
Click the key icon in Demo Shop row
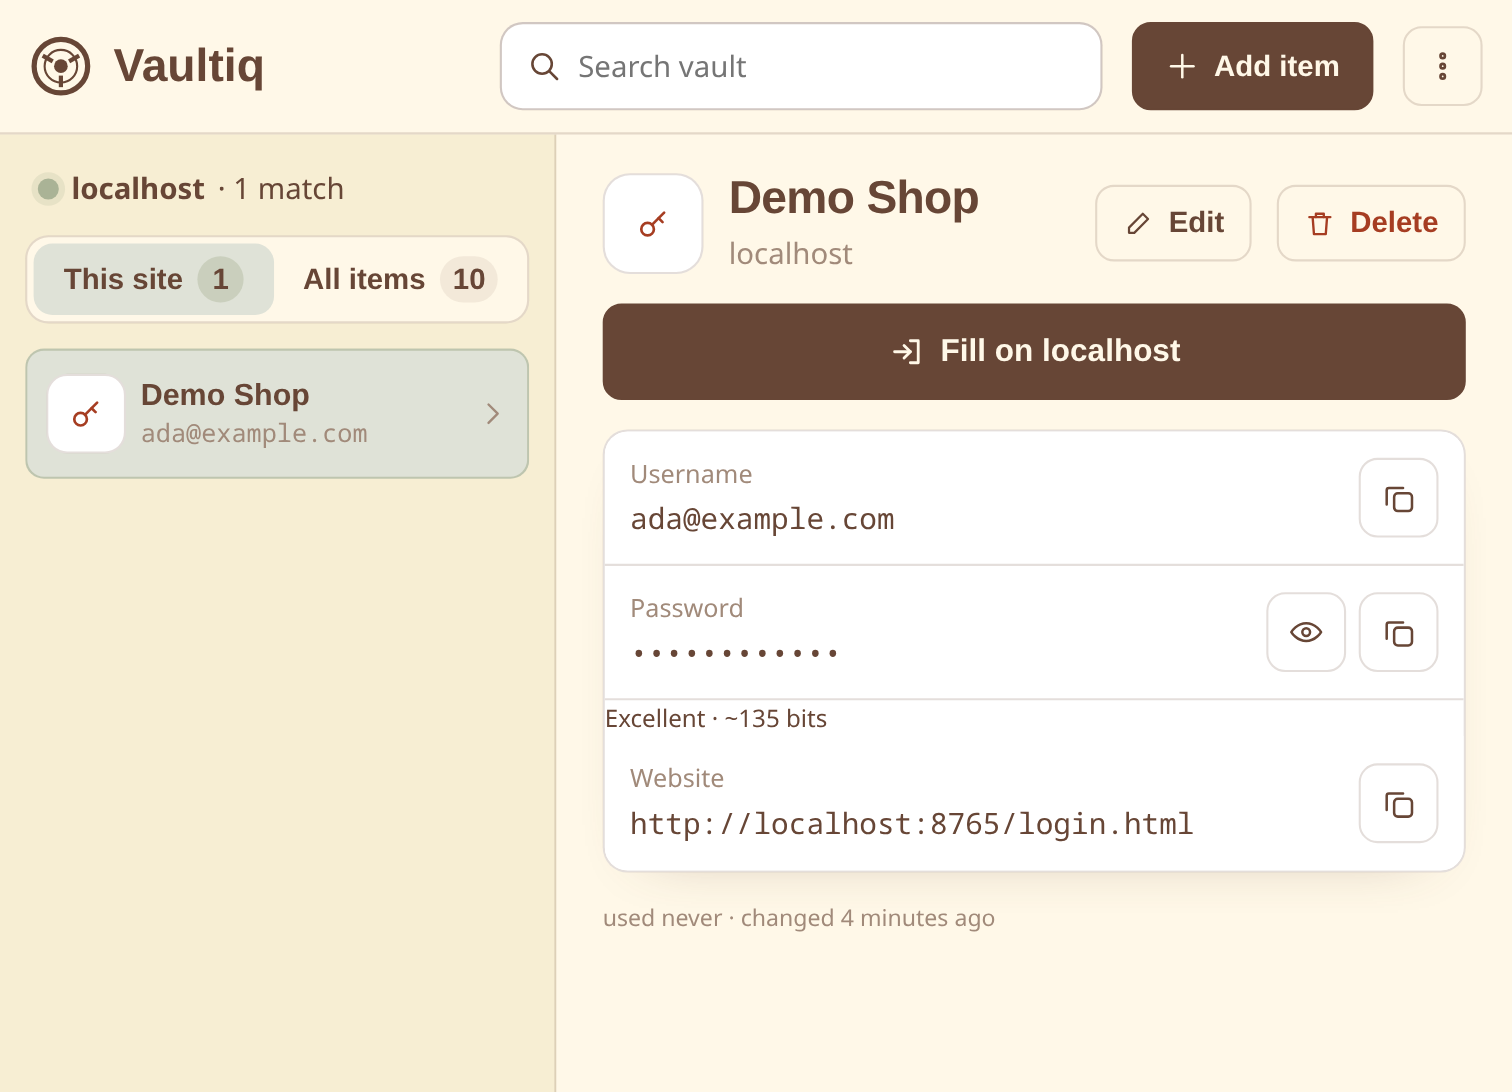[86, 414]
